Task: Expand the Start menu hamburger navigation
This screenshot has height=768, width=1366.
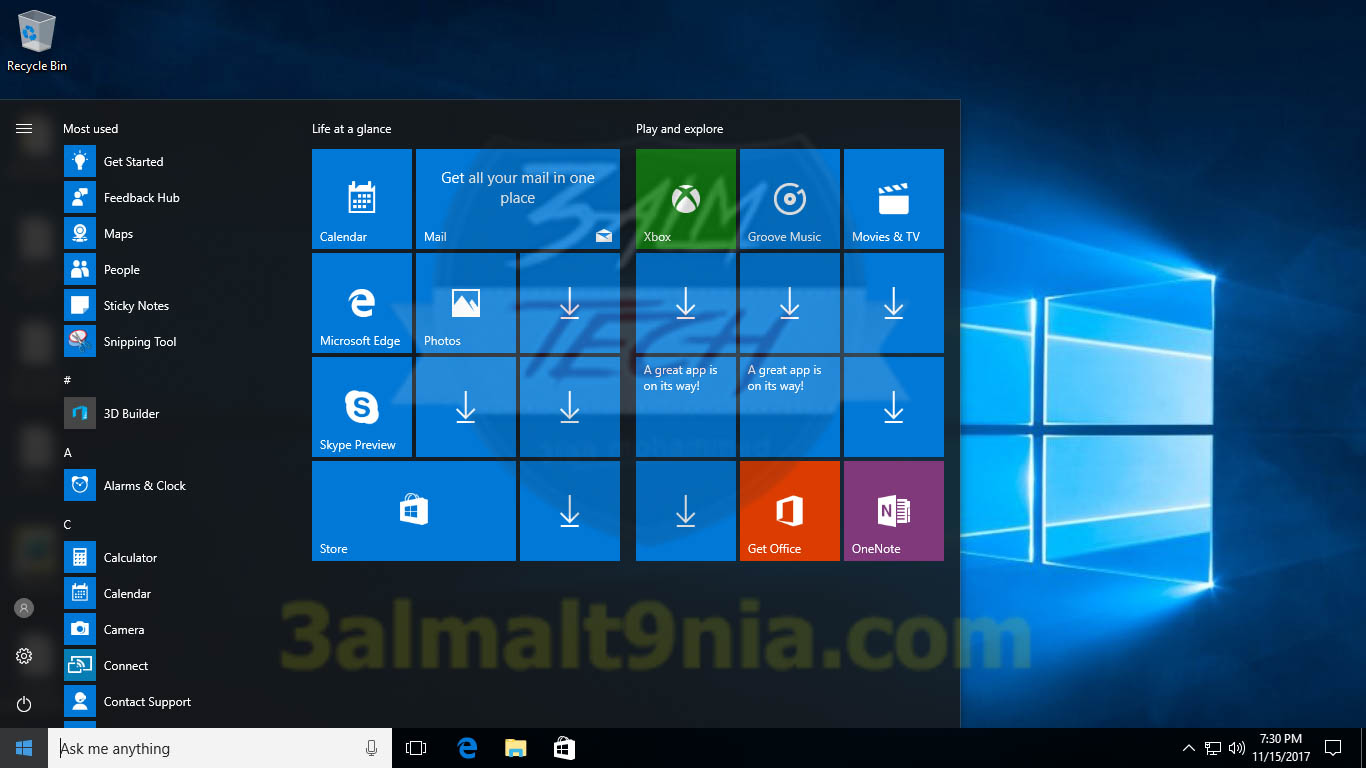Action: [x=24, y=128]
